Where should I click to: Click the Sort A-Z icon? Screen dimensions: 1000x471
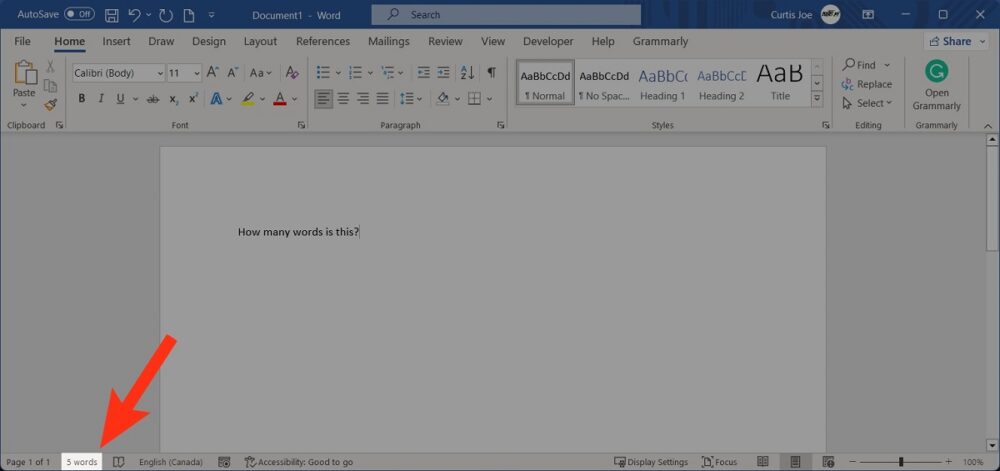click(x=467, y=73)
